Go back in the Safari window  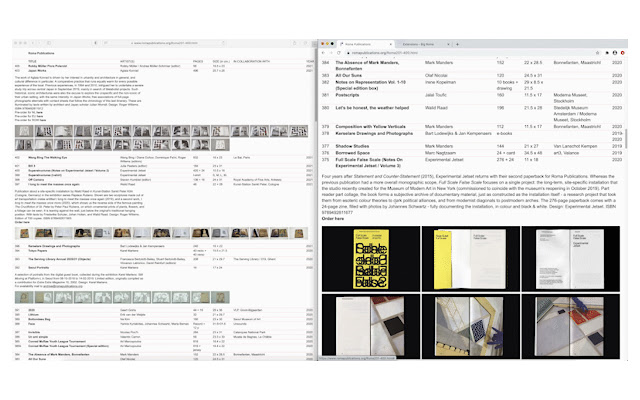coord(33,42)
